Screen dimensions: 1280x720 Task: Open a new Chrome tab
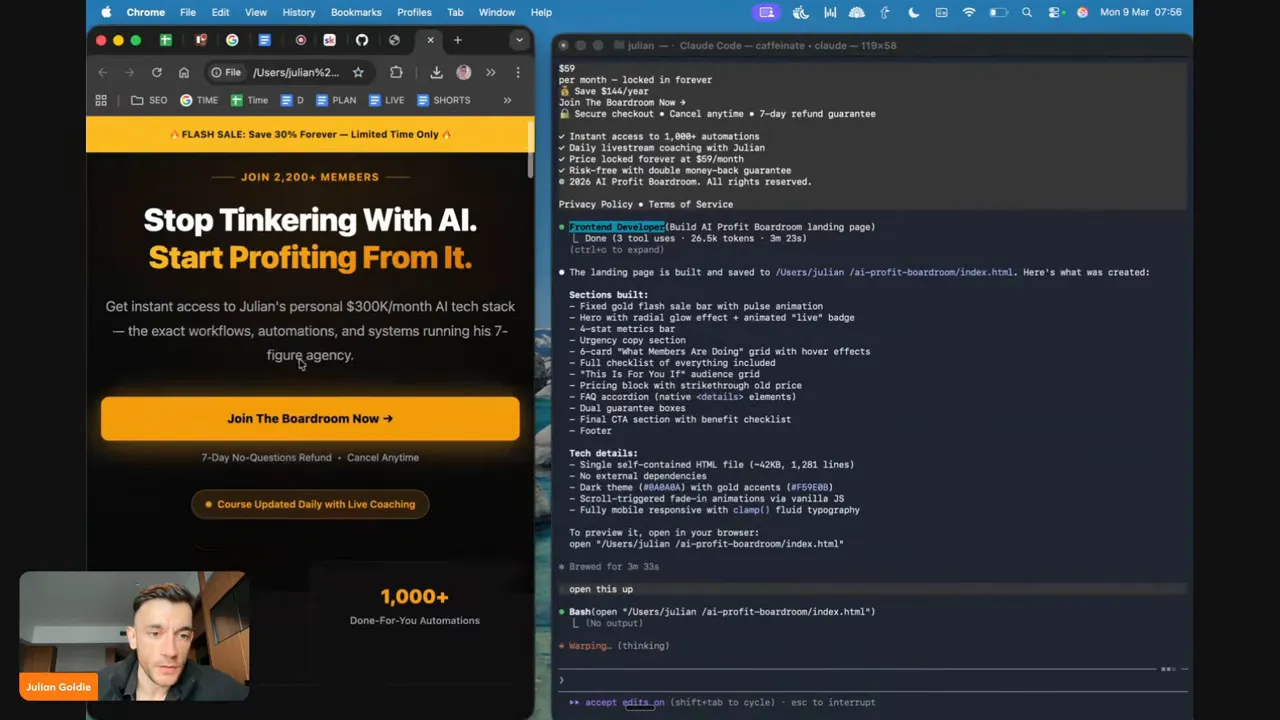pos(458,40)
